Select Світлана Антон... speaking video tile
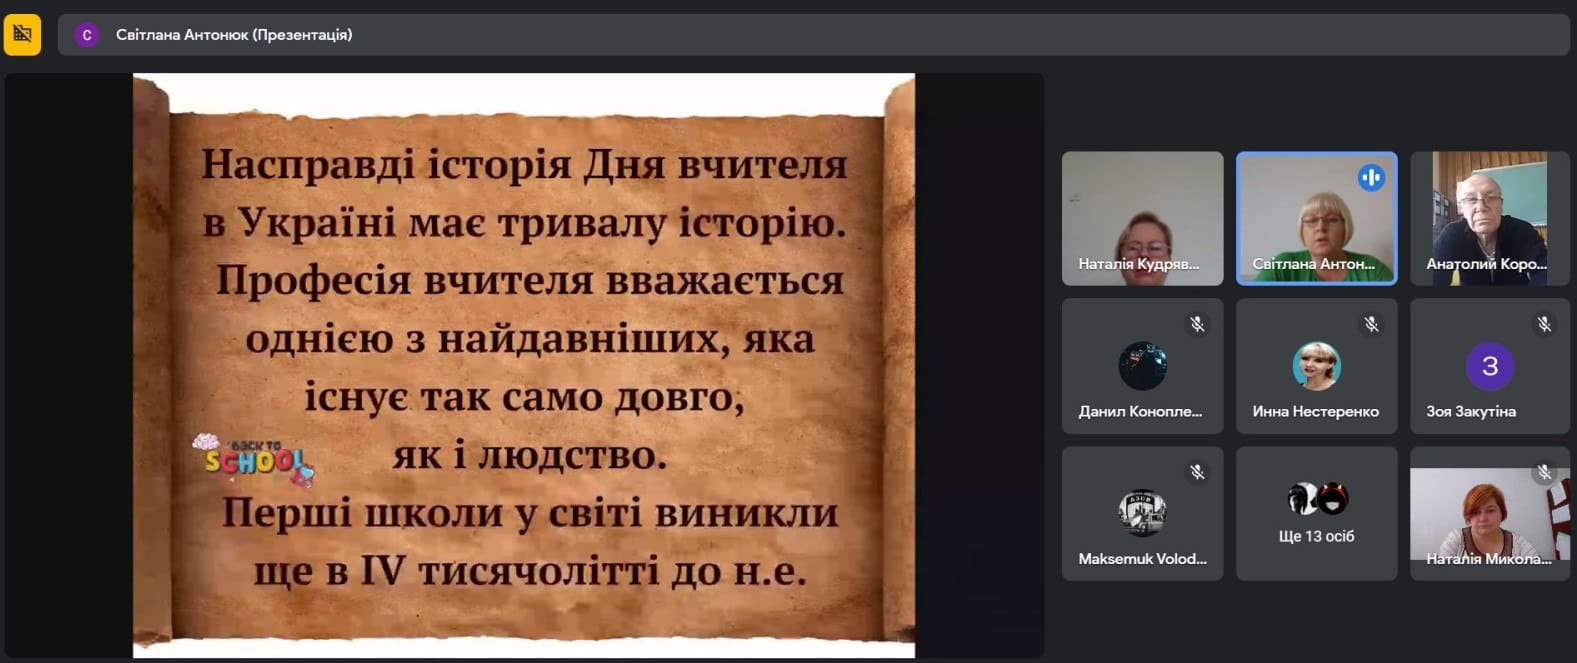1577x663 pixels. 1317,219
